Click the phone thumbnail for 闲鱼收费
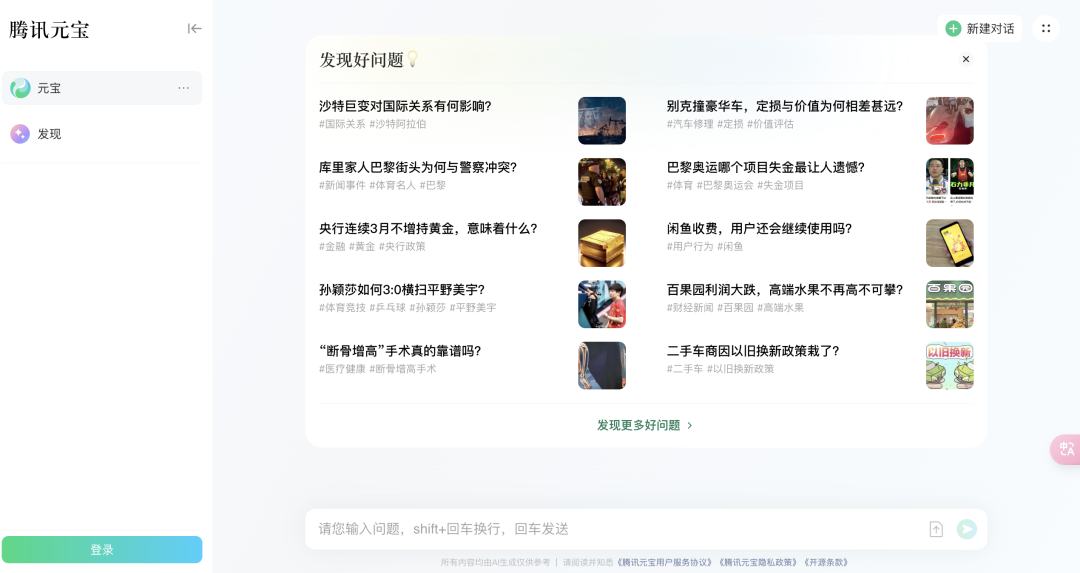 [x=950, y=243]
